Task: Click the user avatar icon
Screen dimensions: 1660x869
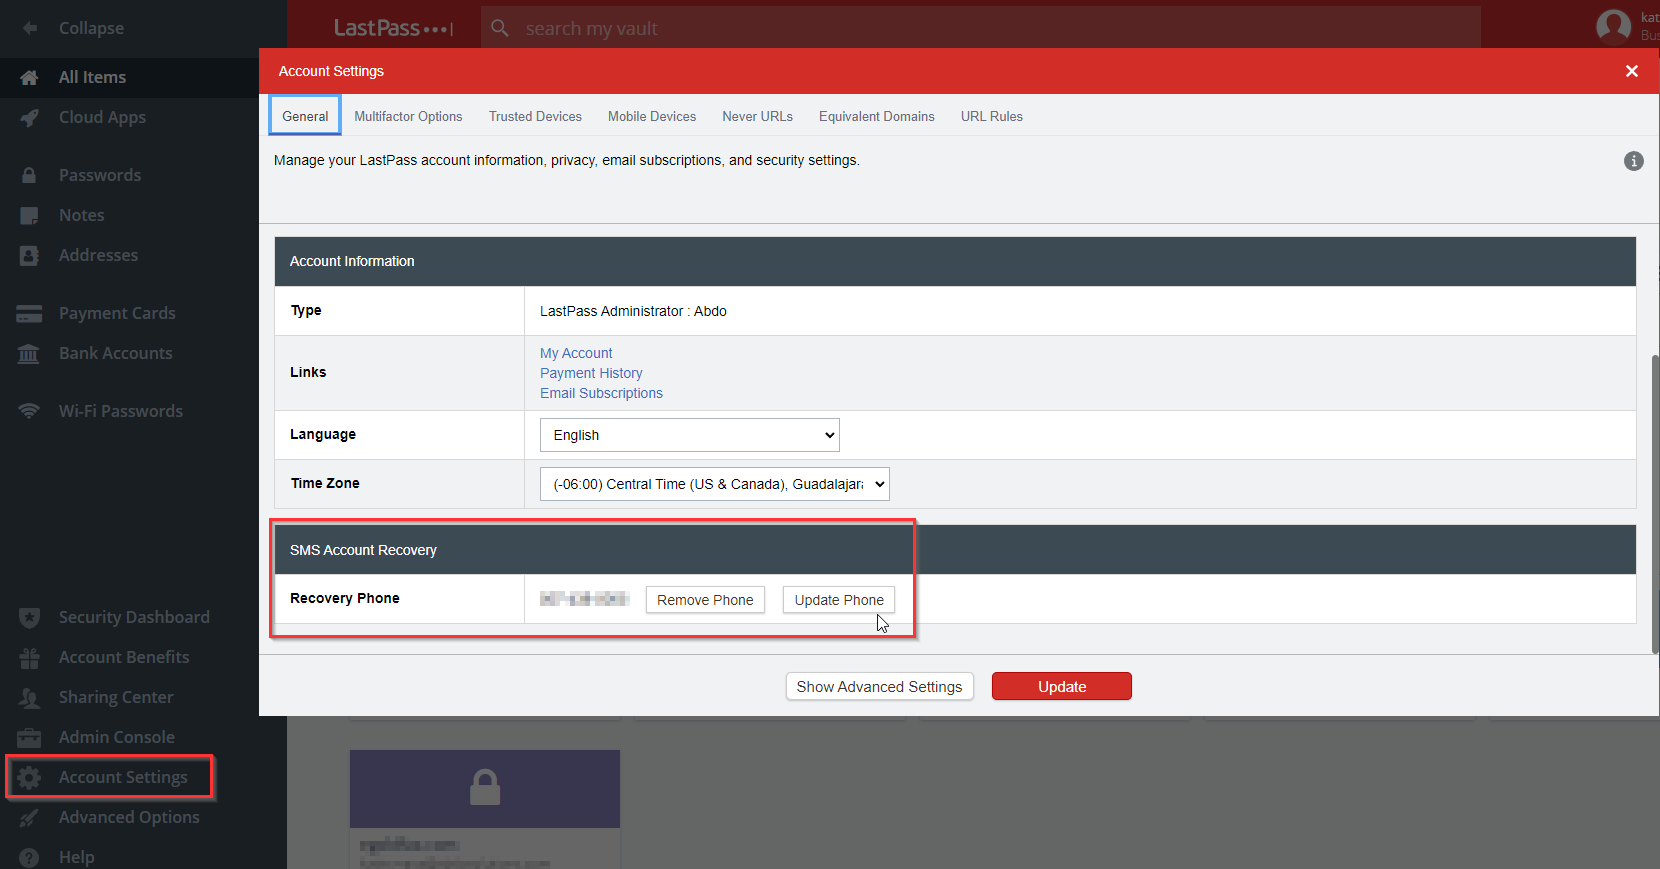Action: click(x=1613, y=27)
